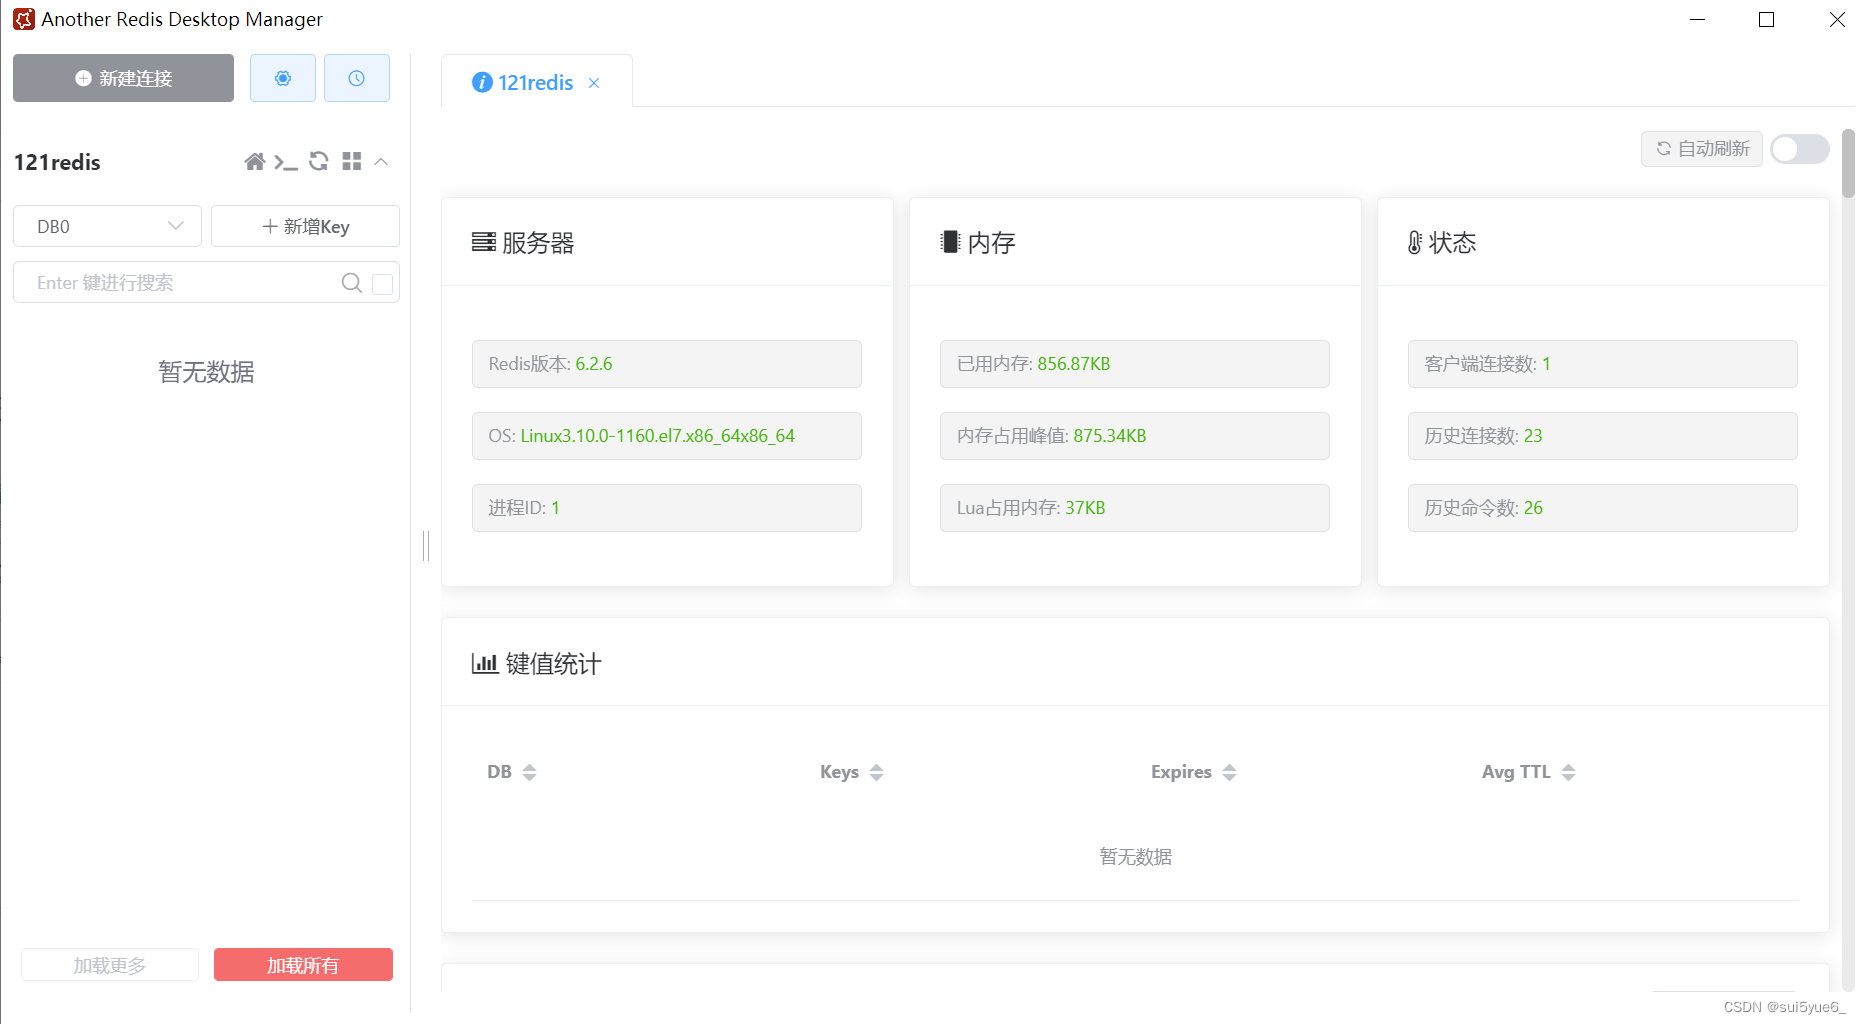Image resolution: width=1862 pixels, height=1024 pixels.
Task: Click the 加载所有 load all button
Action: 303,965
